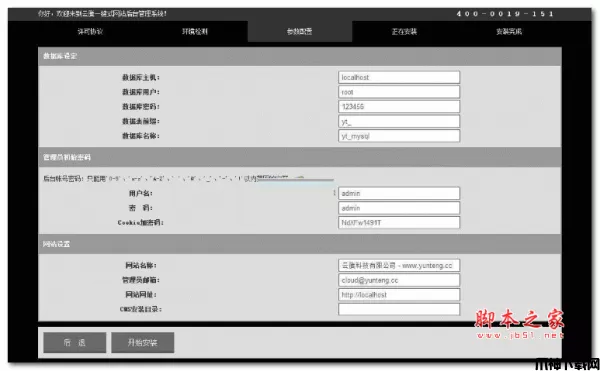Click the 管理员邮箱 field with cloud@yunteng.cc

click(x=399, y=280)
